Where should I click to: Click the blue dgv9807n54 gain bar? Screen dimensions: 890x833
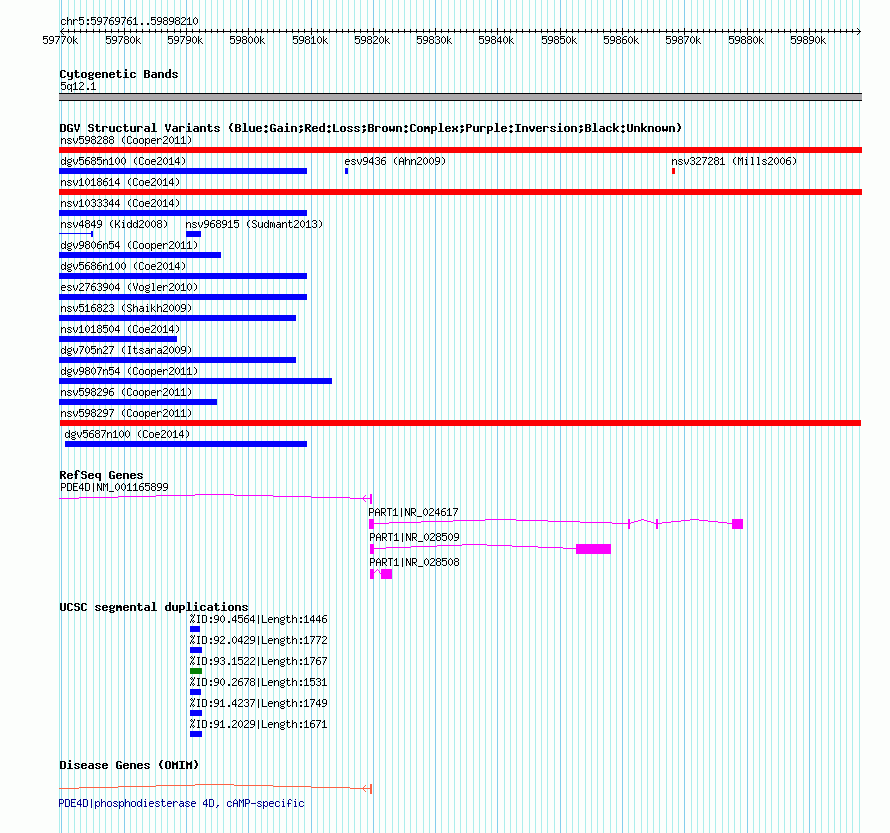195,381
